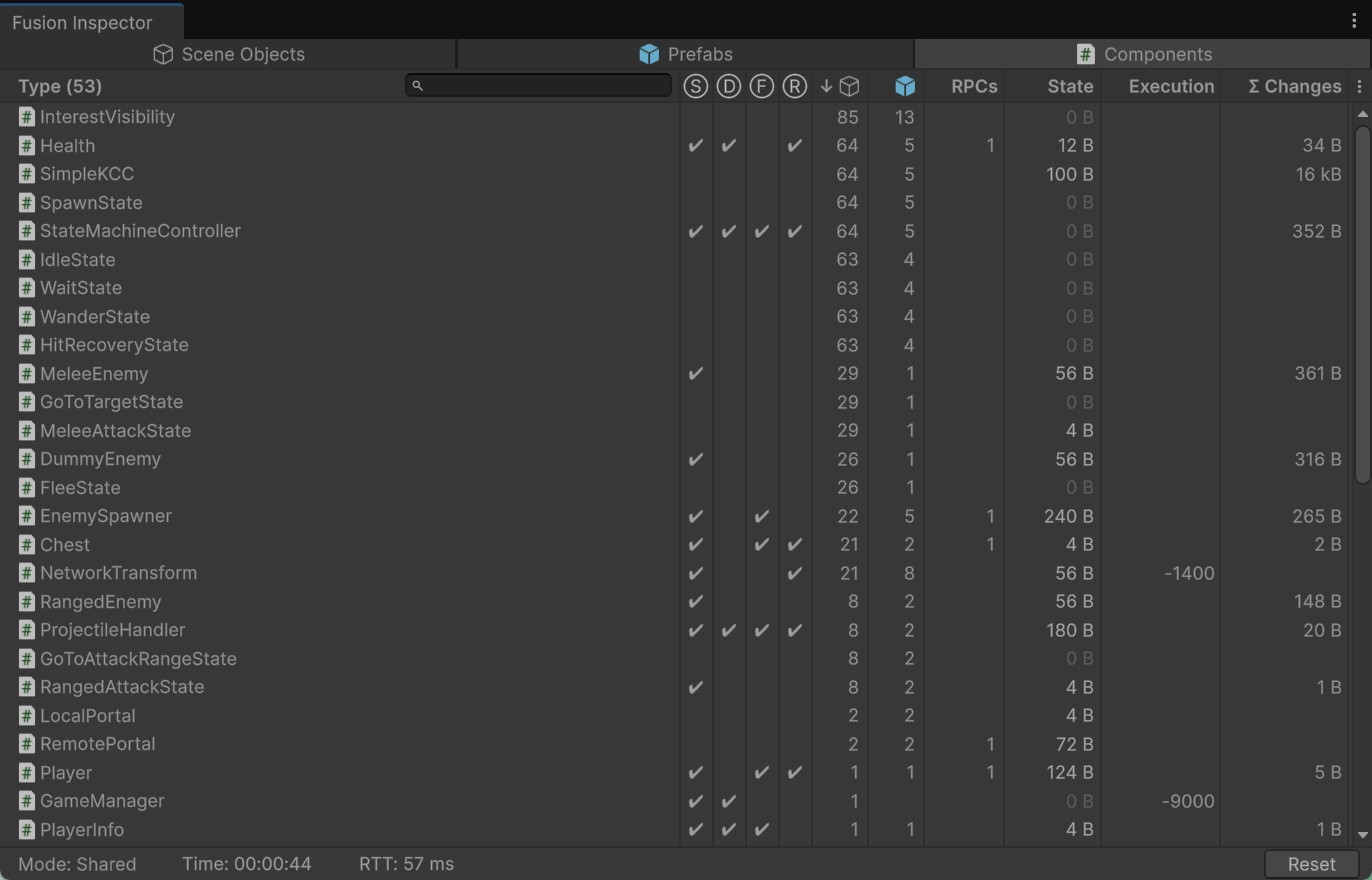Viewport: 1372px width, 880px height.
Task: Click the circled R column header icon
Action: point(794,86)
